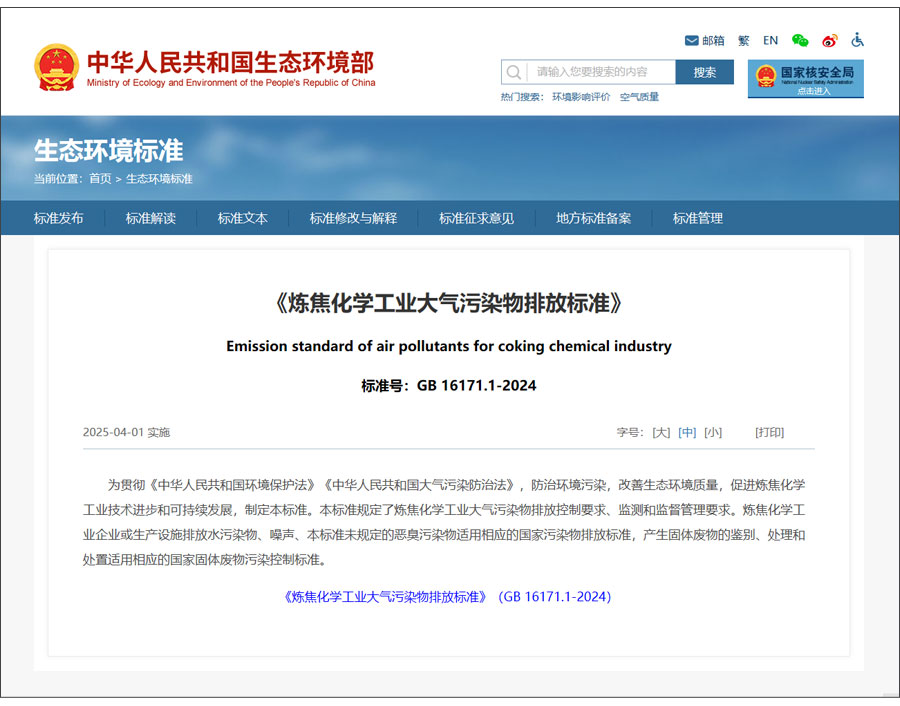This screenshot has height=706, width=900.
Task: Open the 标准发布 menu tab
Action: tap(59, 218)
